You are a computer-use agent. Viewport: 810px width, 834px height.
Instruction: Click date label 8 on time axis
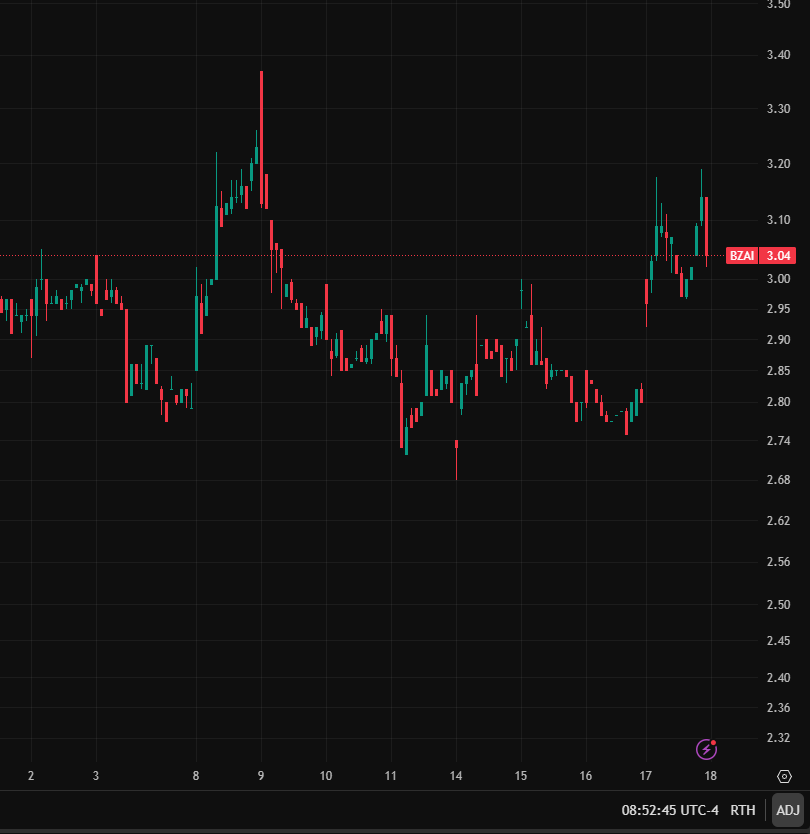(x=196, y=776)
